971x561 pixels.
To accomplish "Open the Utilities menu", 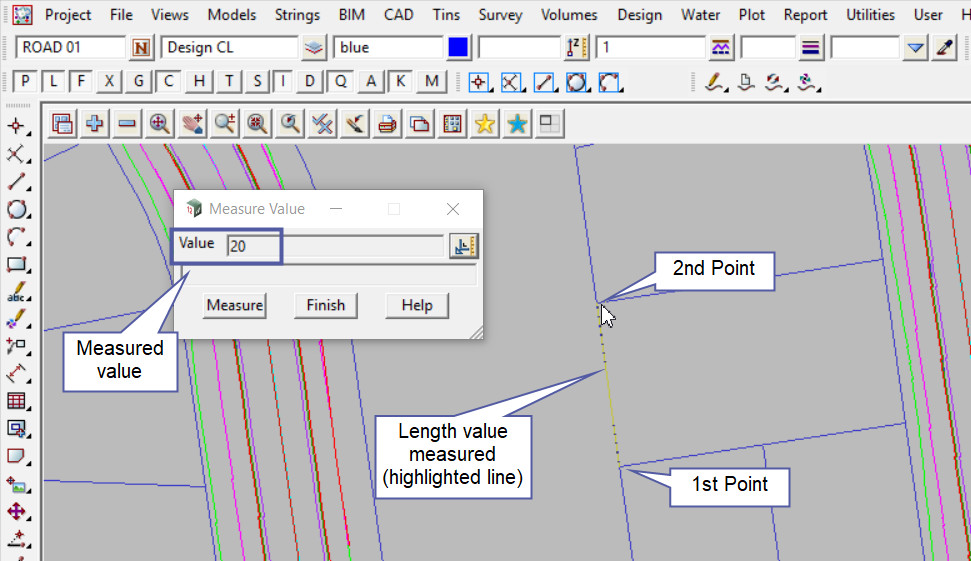I will click(870, 14).
